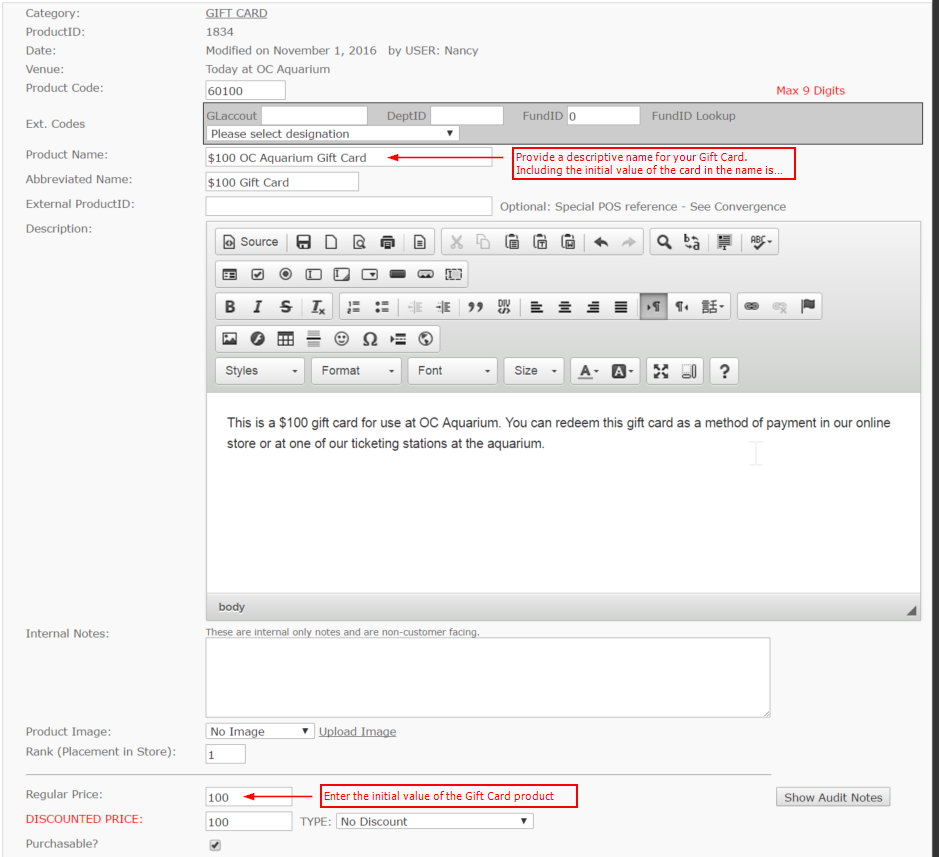Click the Upload Image link
Viewport: 939px width, 857px height.
(358, 732)
